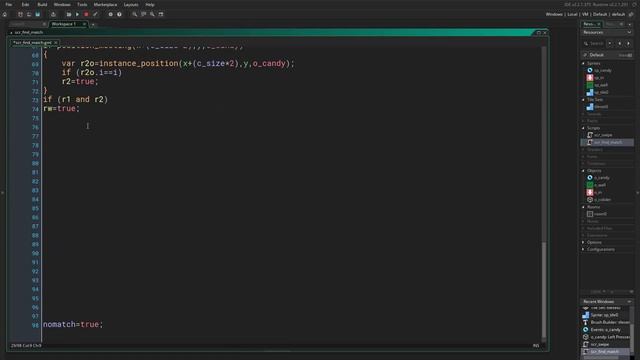Click the resource tree Search field
Image resolution: width=640 pixels, height=360 pixels.
coord(595,43)
